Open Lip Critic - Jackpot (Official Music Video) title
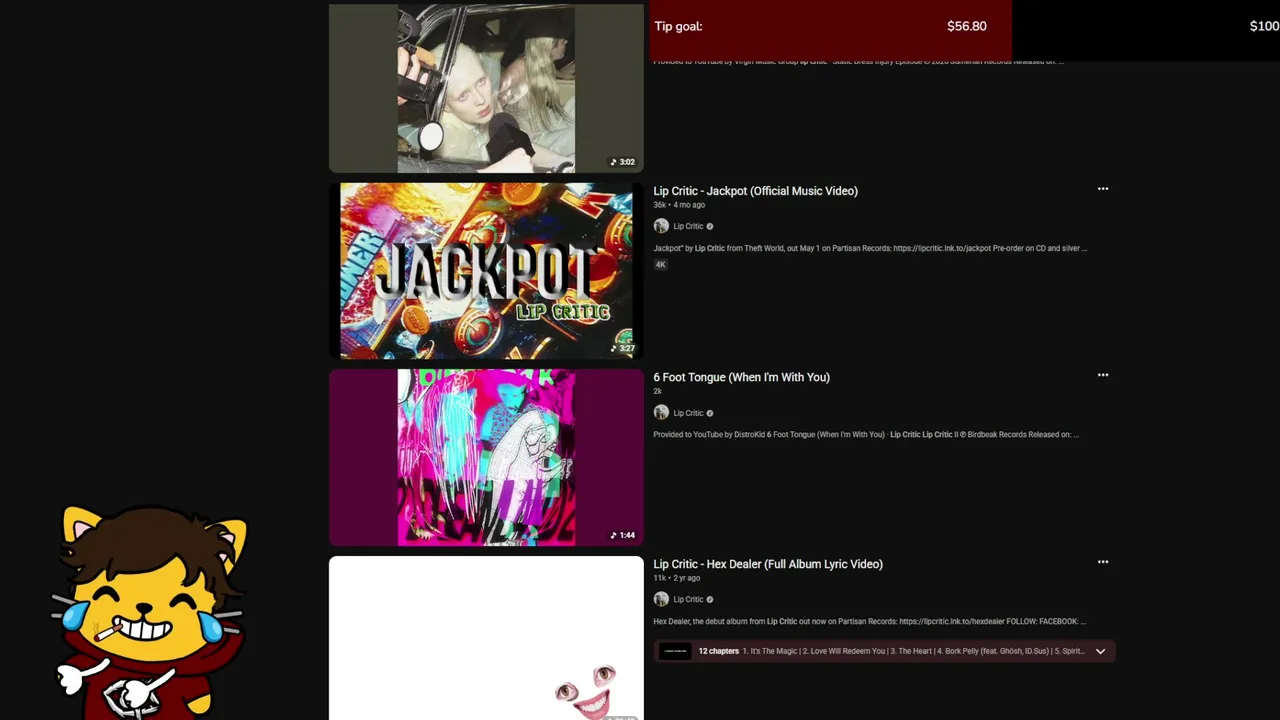 point(755,191)
